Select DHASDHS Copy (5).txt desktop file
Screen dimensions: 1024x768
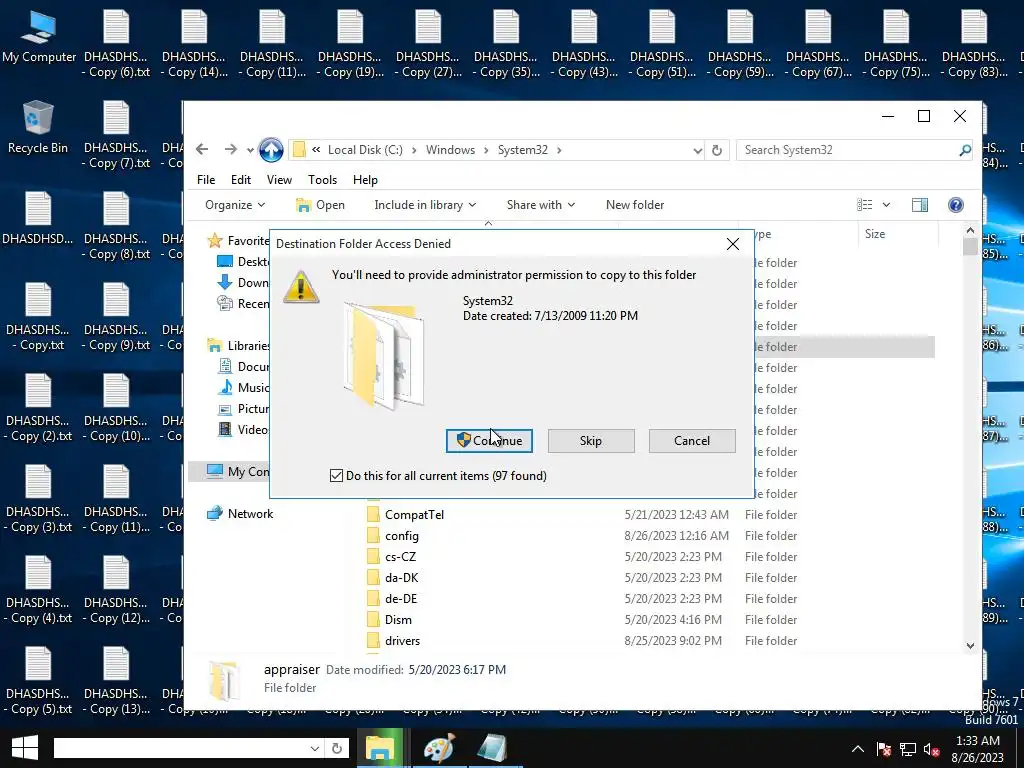point(38,681)
